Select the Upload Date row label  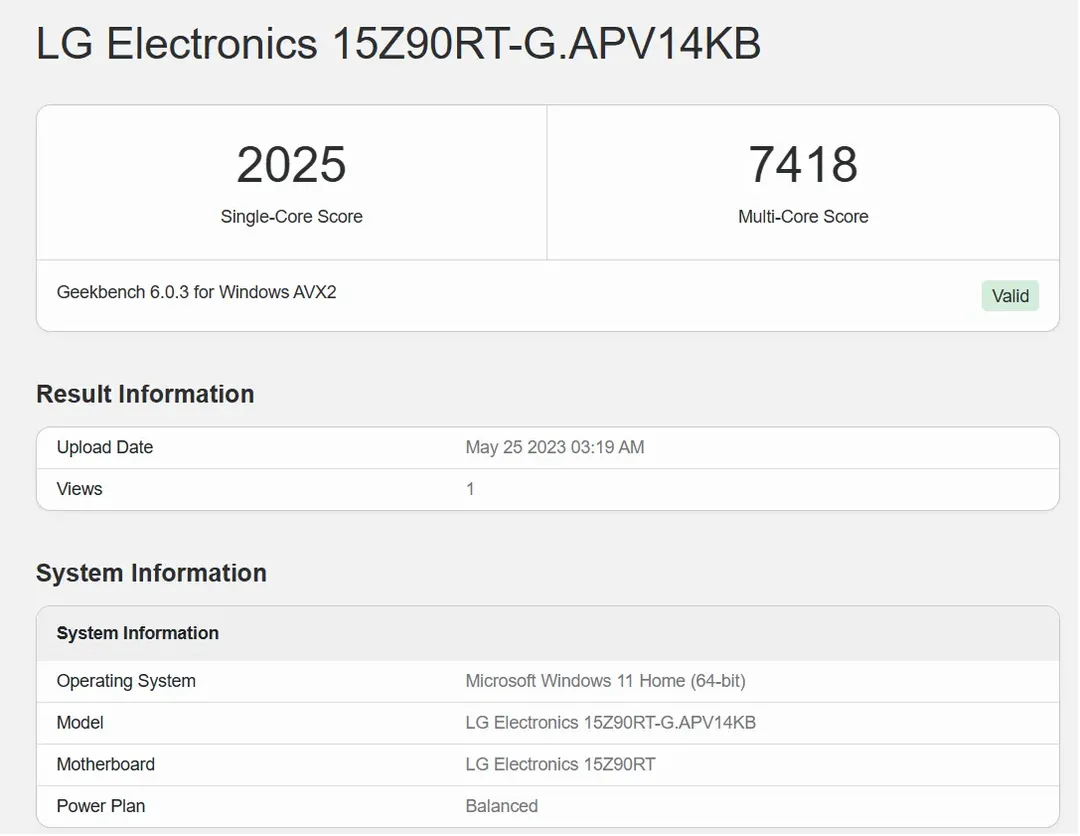[105, 447]
